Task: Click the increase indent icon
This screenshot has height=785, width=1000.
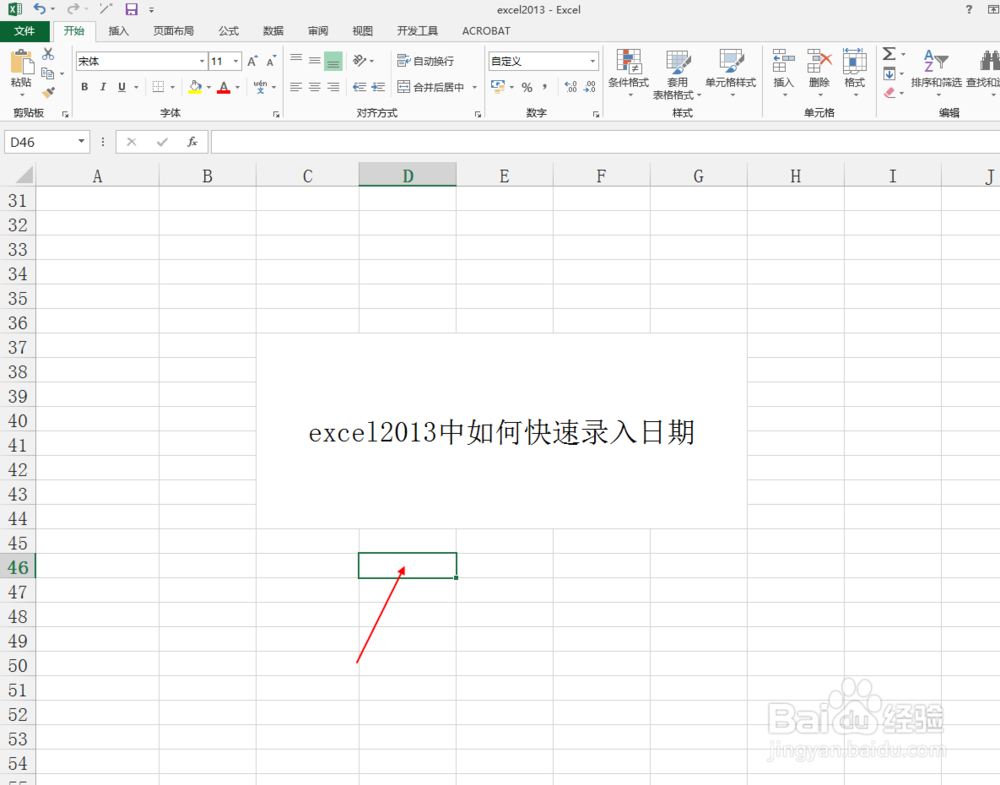Action: 378,87
